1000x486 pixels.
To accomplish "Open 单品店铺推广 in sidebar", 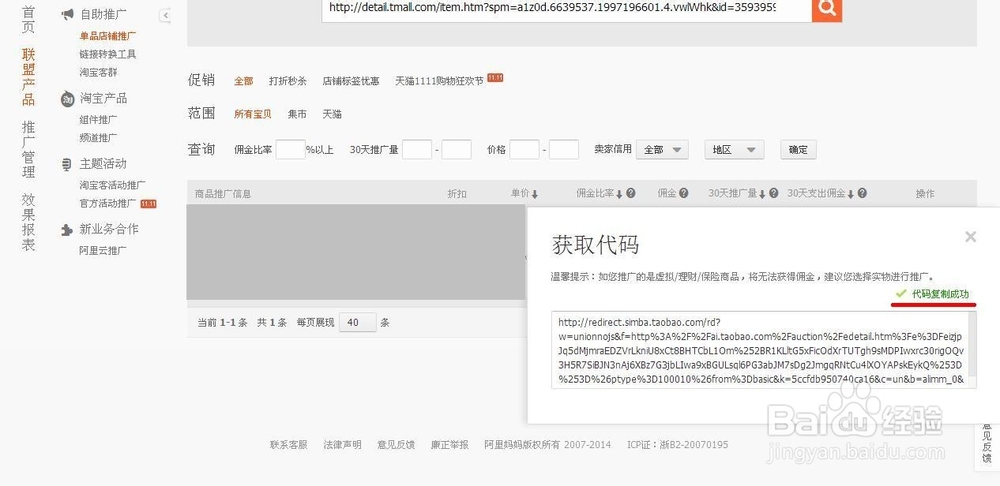I will click(107, 36).
